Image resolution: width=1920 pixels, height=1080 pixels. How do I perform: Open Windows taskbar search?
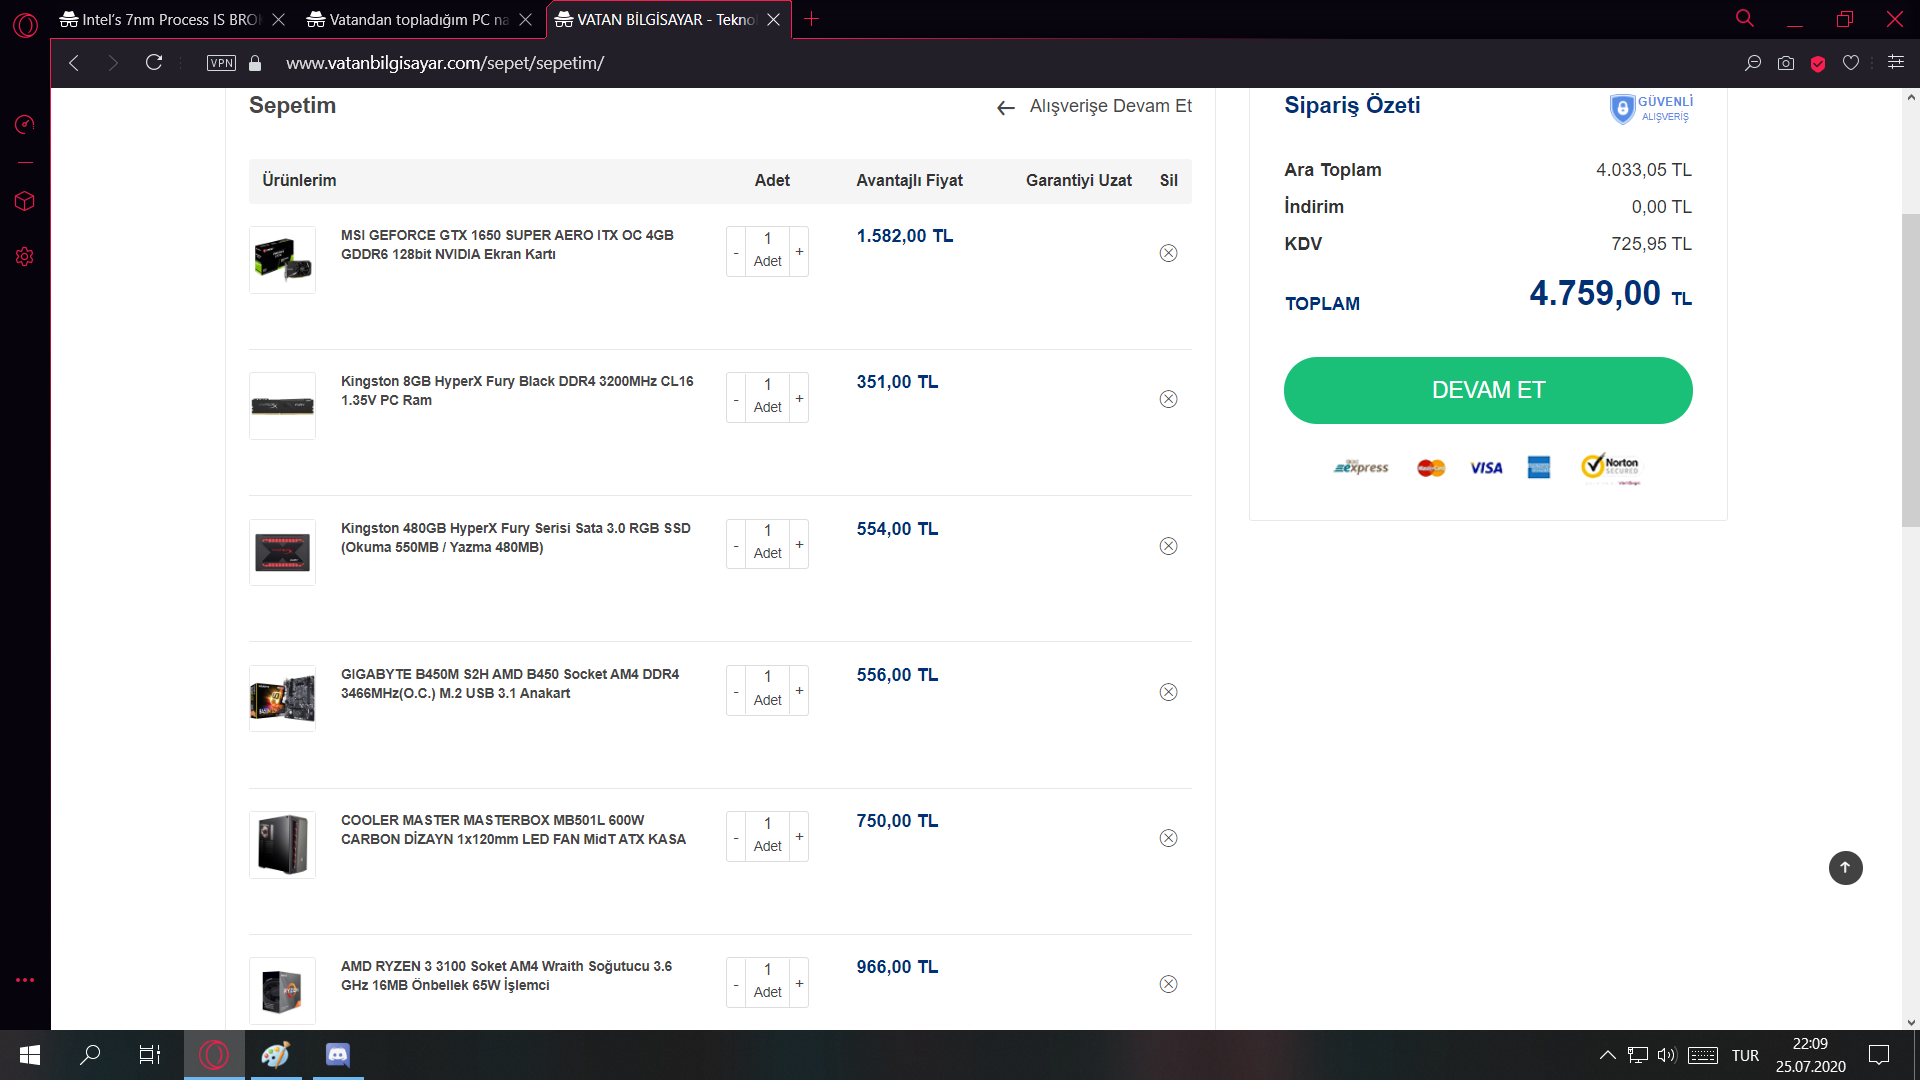90,1055
